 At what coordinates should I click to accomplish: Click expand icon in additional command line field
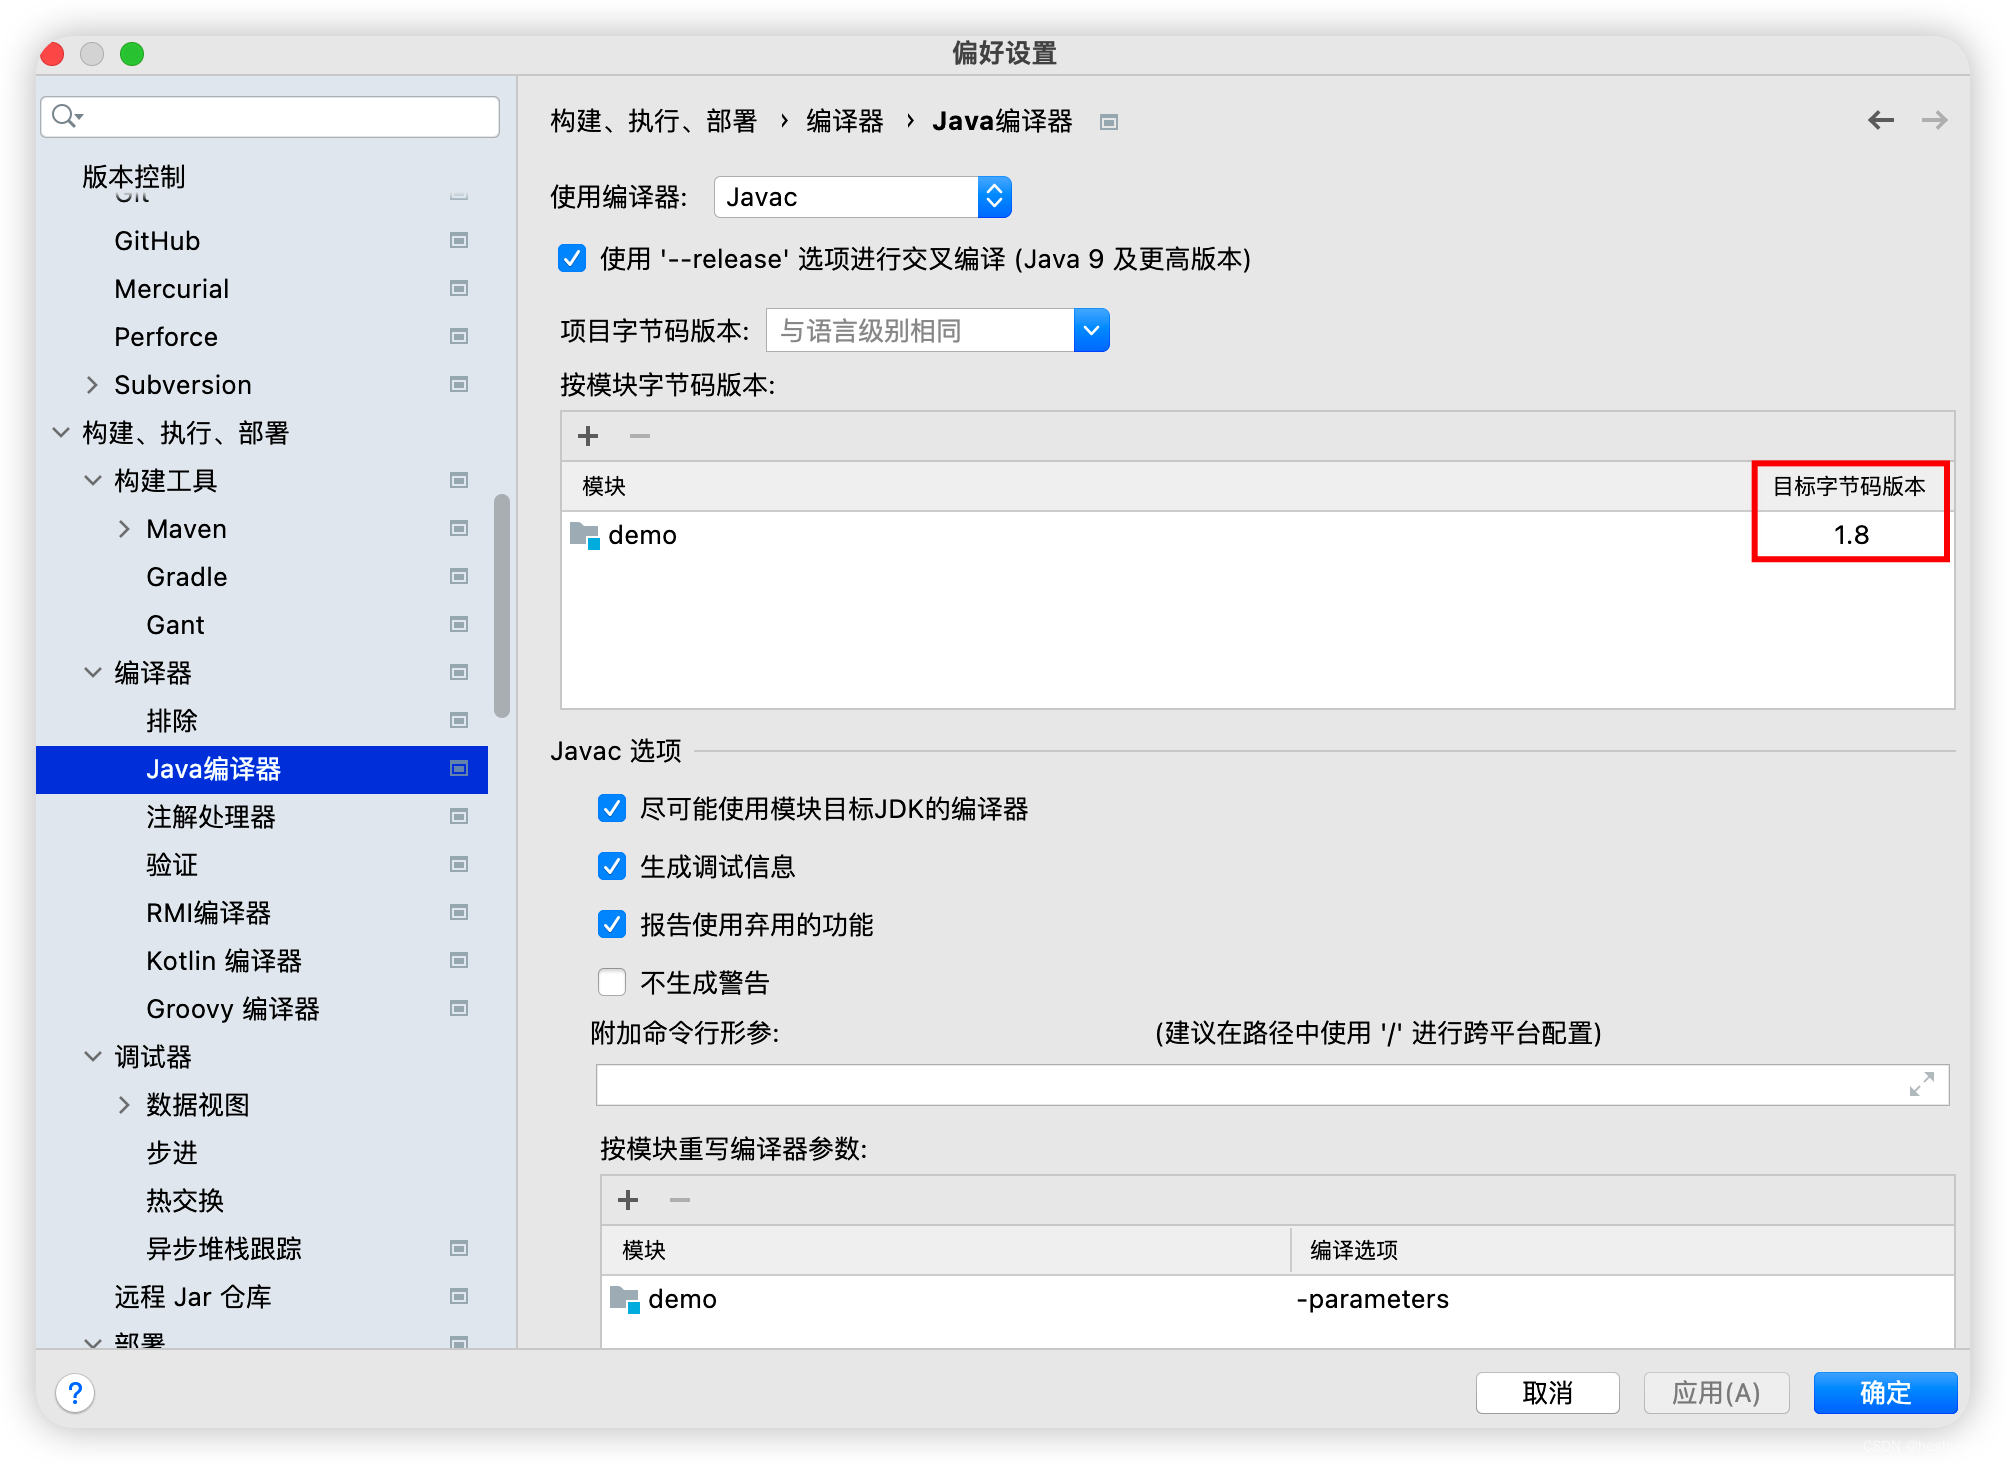pyautogui.click(x=1921, y=1085)
